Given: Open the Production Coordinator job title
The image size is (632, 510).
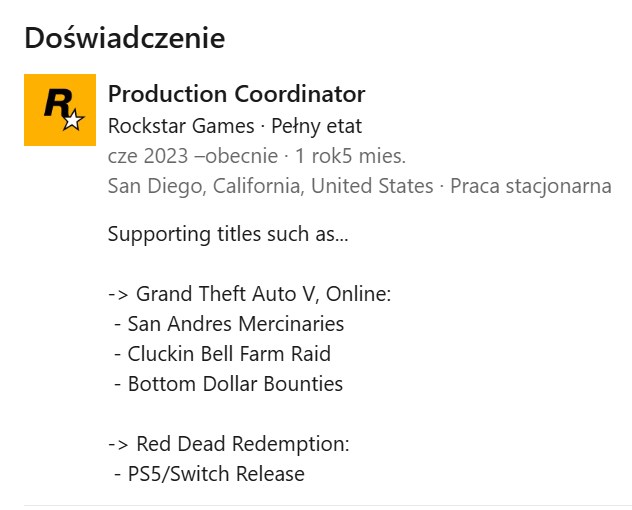Looking at the screenshot, I should [x=236, y=94].
